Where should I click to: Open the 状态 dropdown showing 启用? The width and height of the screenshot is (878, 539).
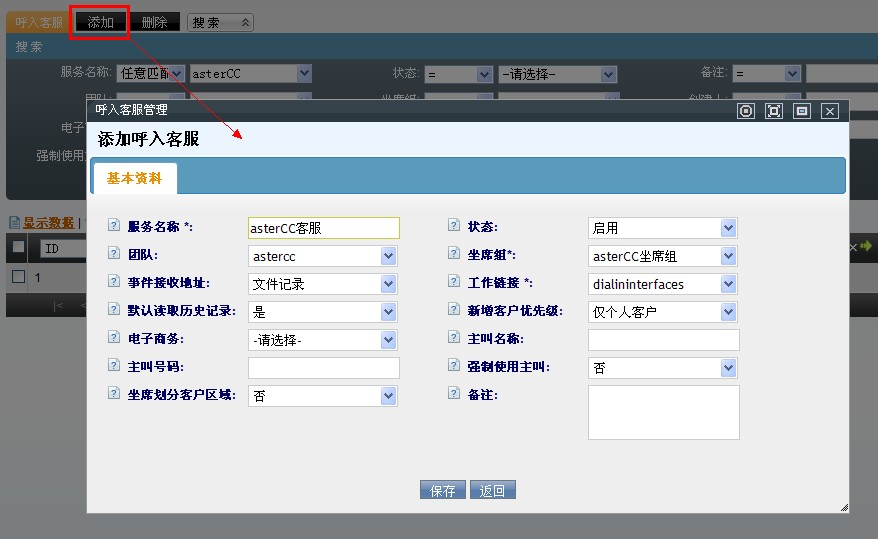662,228
